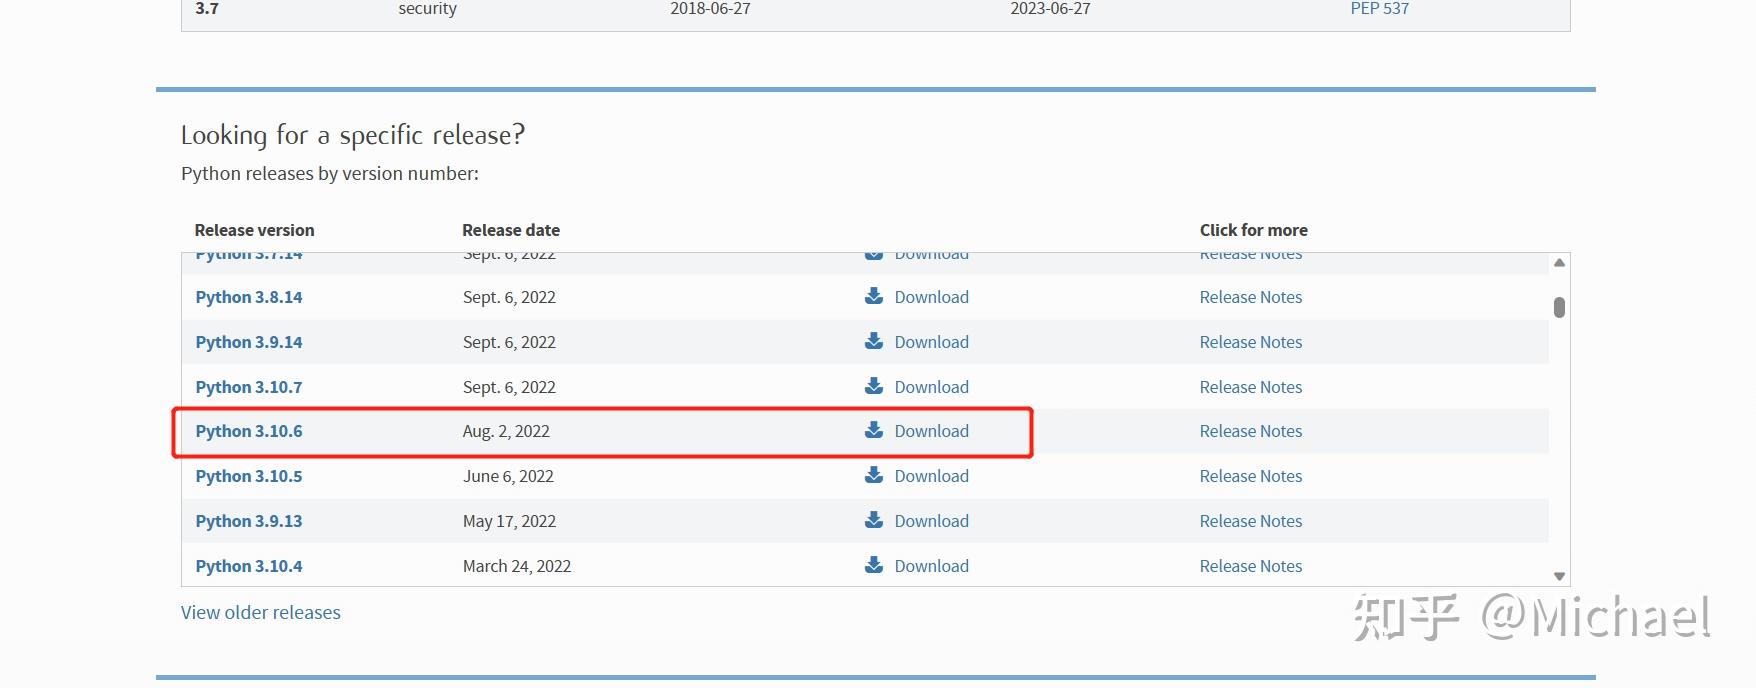Select the May 17, 2022 date cell
The image size is (1756, 688).
click(x=509, y=521)
